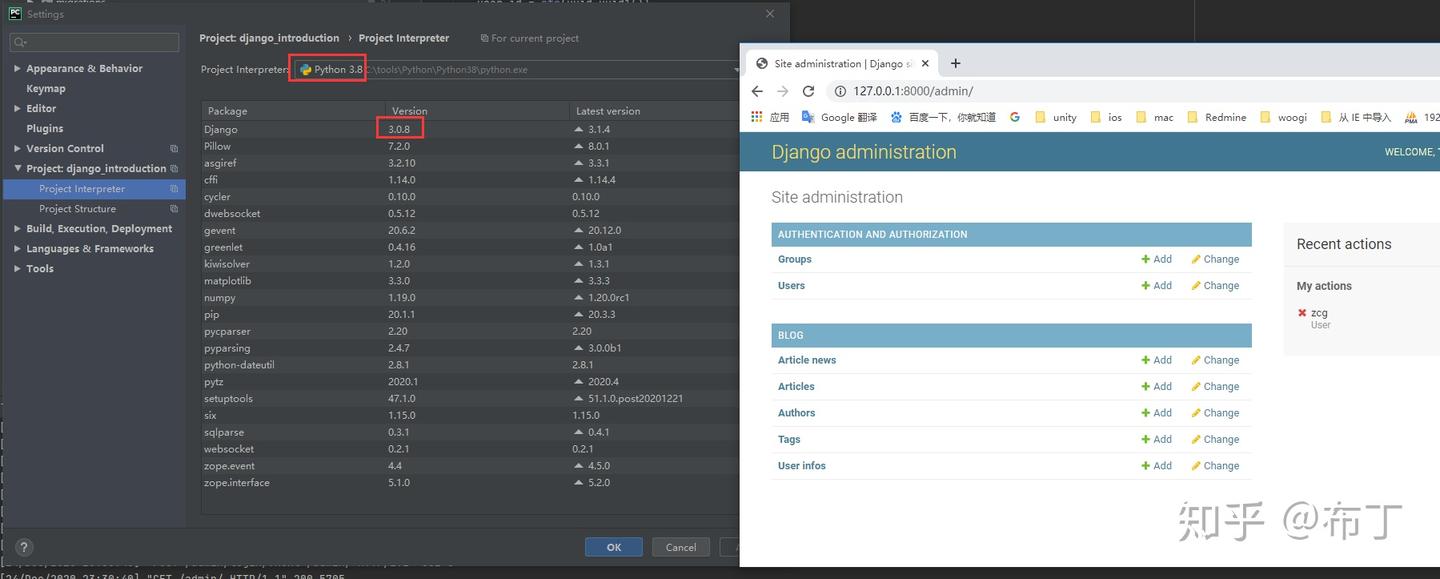The width and height of the screenshot is (1440, 579).
Task: Select the setuptools package row
Action: click(470, 399)
